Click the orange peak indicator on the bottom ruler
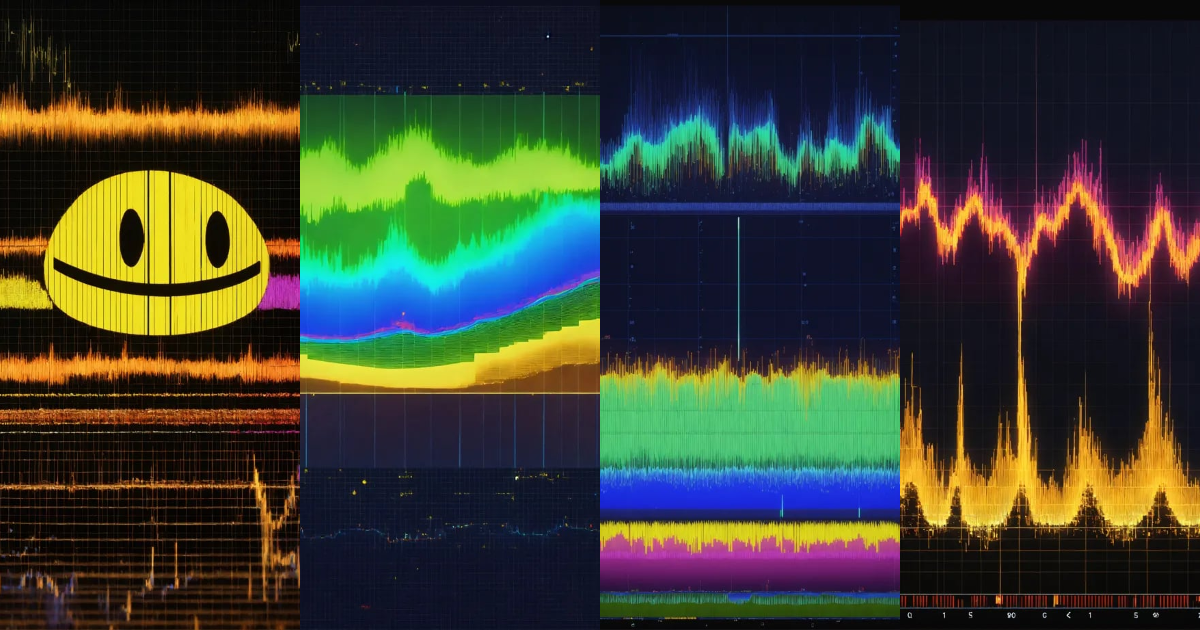This screenshot has width=1200, height=630. 1000,600
